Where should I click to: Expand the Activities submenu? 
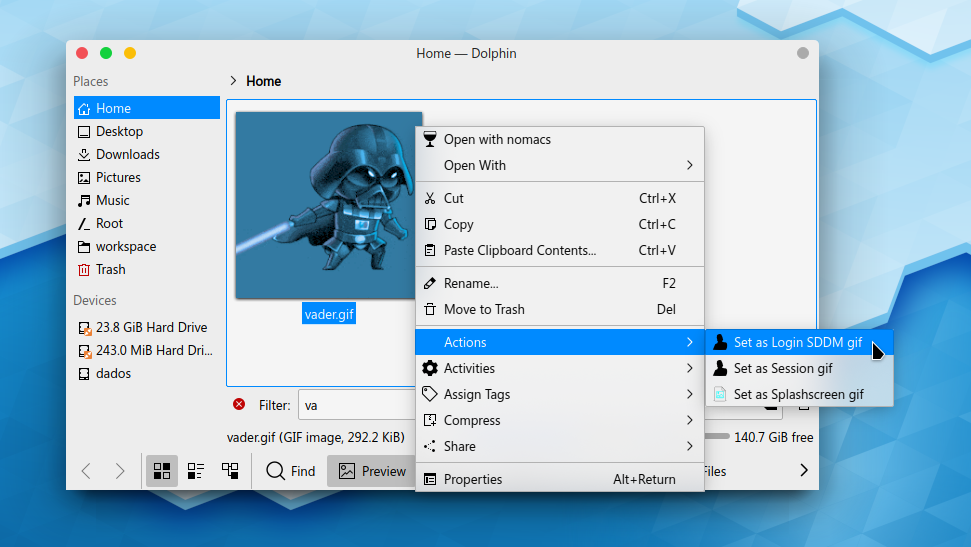click(x=560, y=368)
